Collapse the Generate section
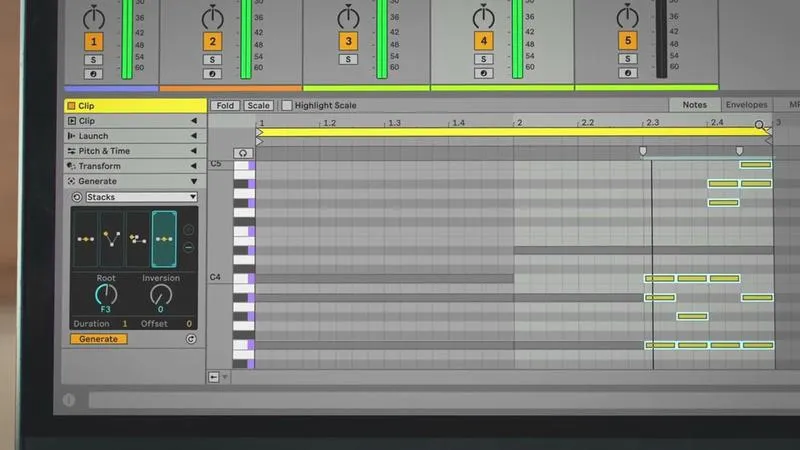 pos(193,181)
